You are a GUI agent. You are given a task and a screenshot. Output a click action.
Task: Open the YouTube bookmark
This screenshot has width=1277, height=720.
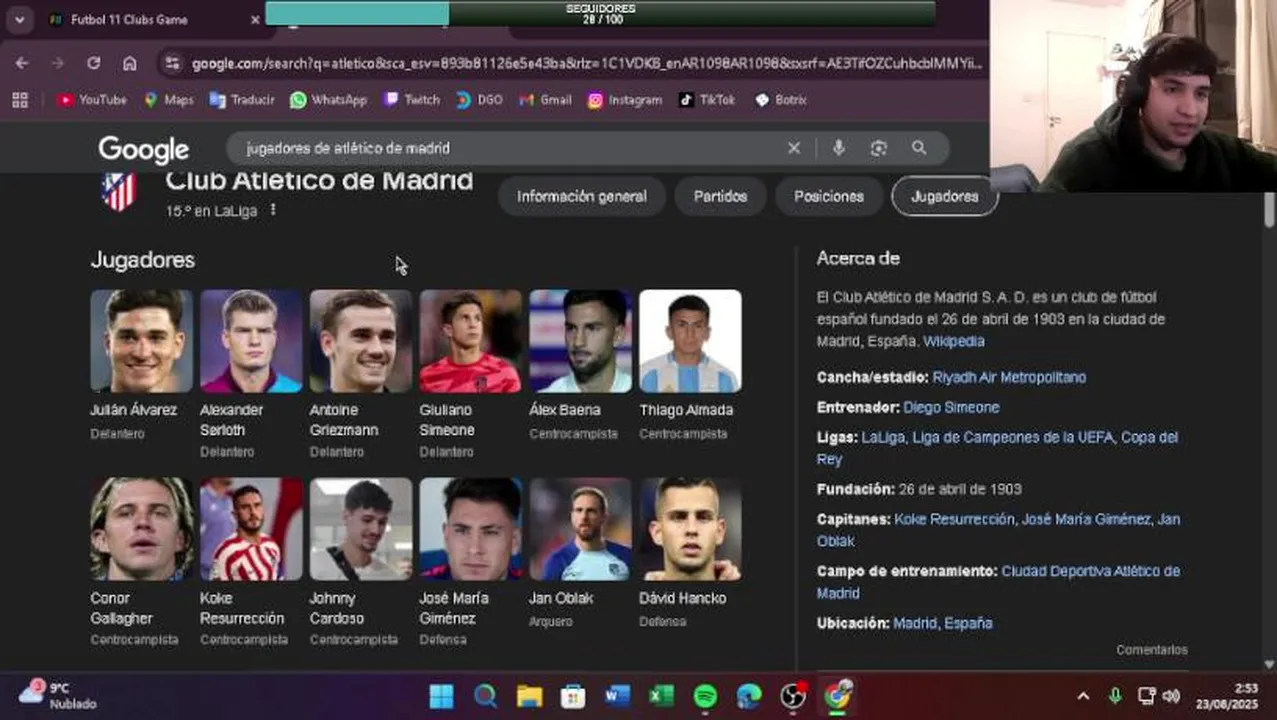click(92, 100)
